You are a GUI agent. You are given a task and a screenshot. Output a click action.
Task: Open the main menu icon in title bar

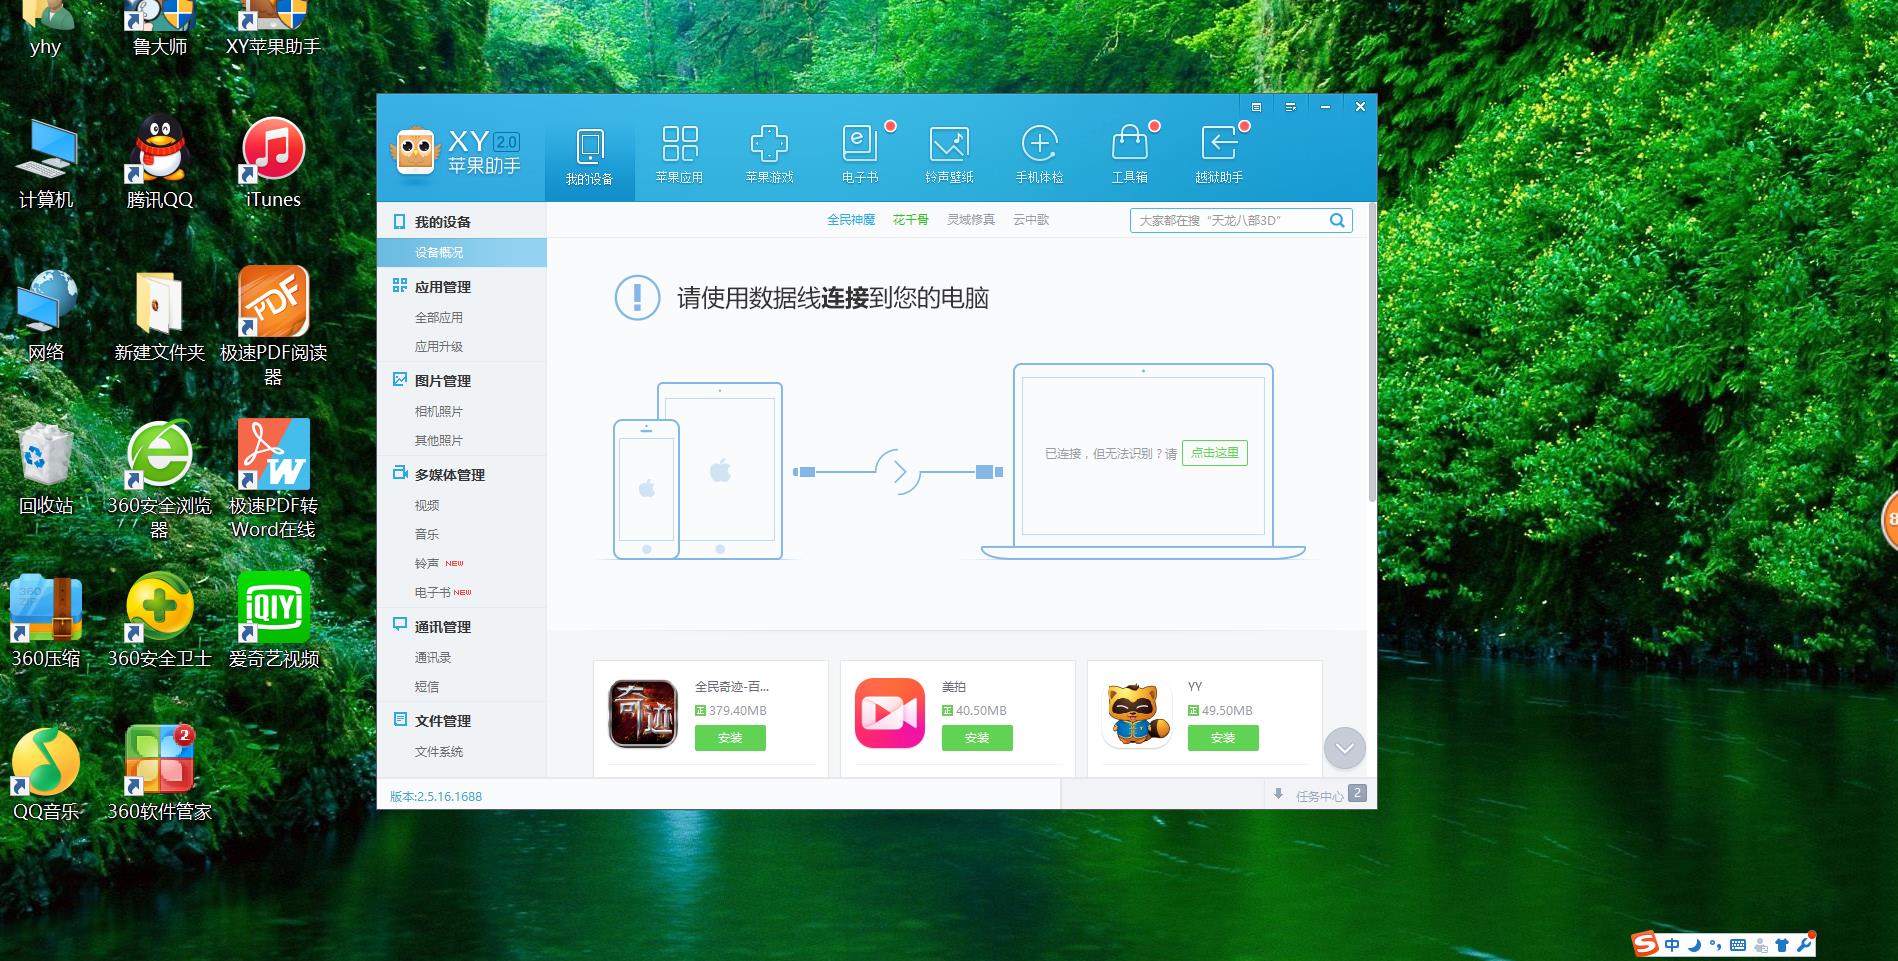coord(1290,106)
